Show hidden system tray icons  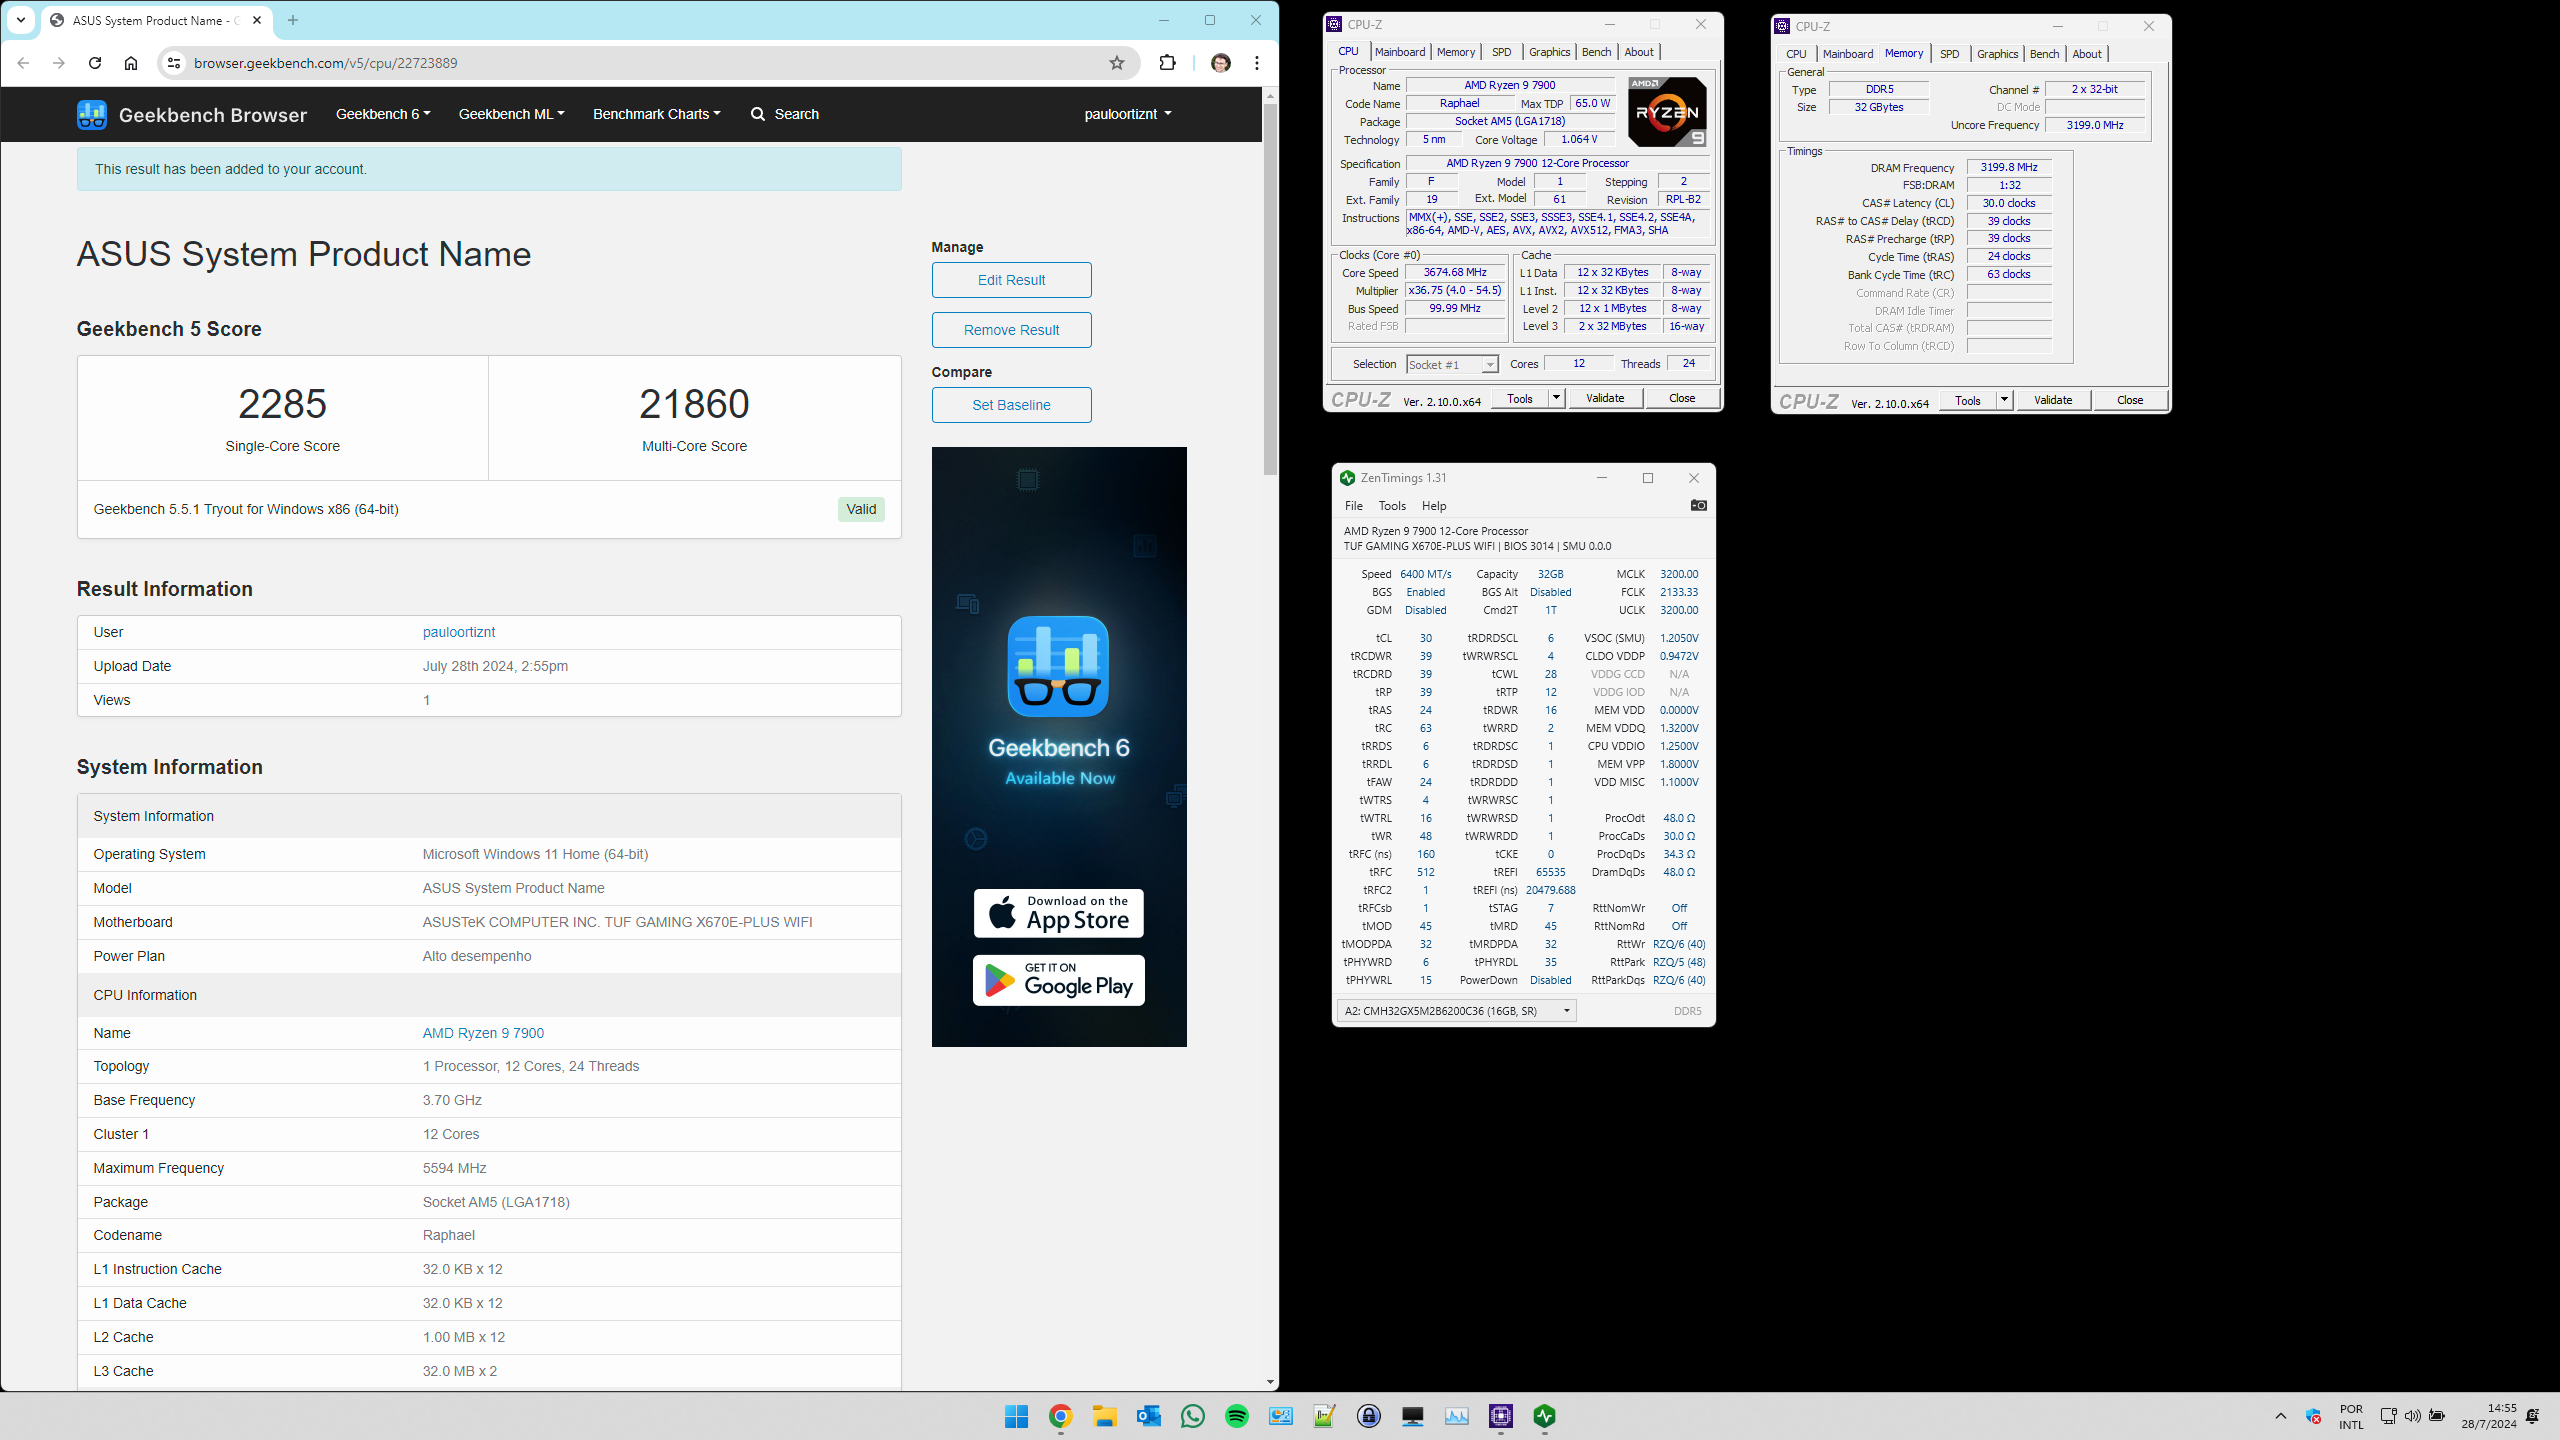(x=2281, y=1416)
